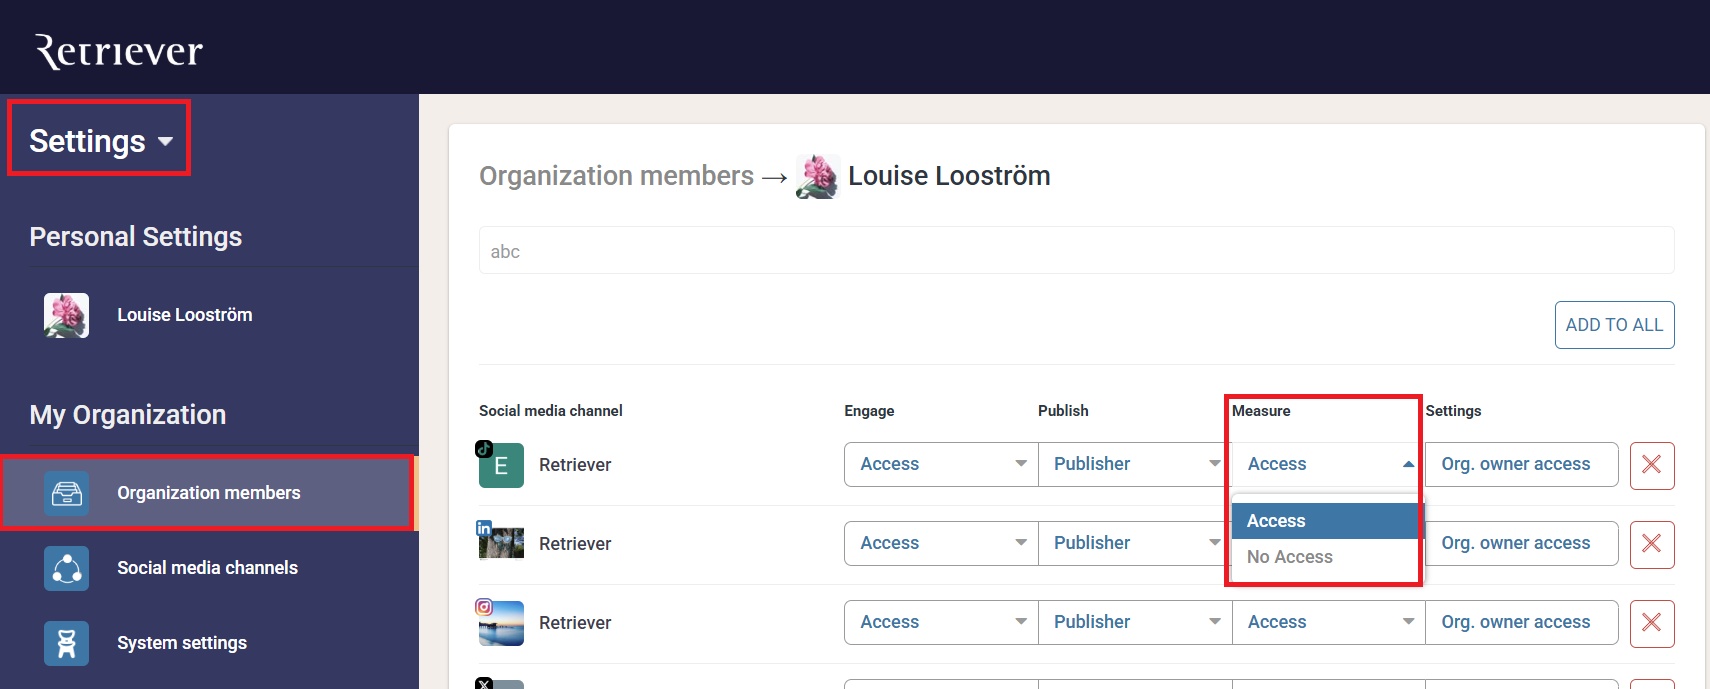The width and height of the screenshot is (1710, 689).
Task: Click the Settings column header in table
Action: click(x=1453, y=411)
